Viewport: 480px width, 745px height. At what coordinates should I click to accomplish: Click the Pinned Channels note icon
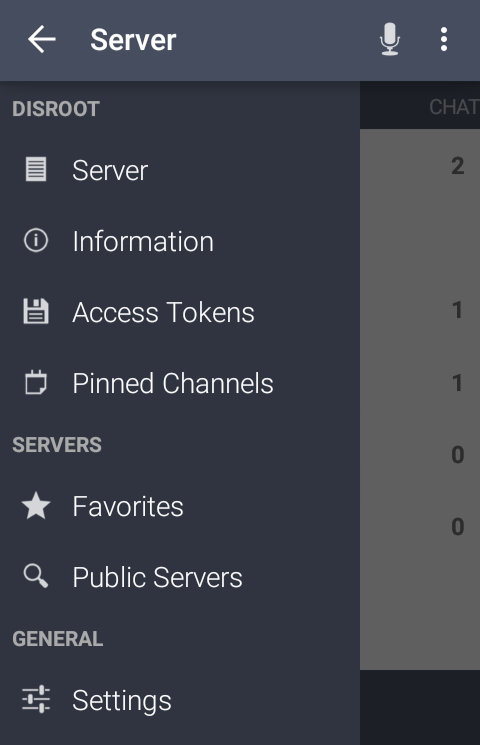click(36, 383)
